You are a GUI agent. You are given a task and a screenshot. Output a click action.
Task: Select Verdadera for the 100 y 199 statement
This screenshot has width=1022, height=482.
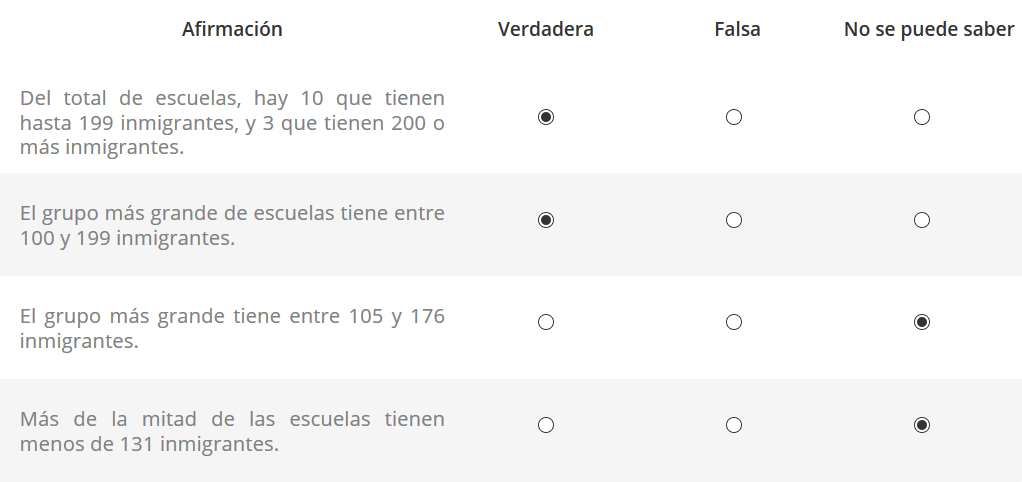click(546, 220)
